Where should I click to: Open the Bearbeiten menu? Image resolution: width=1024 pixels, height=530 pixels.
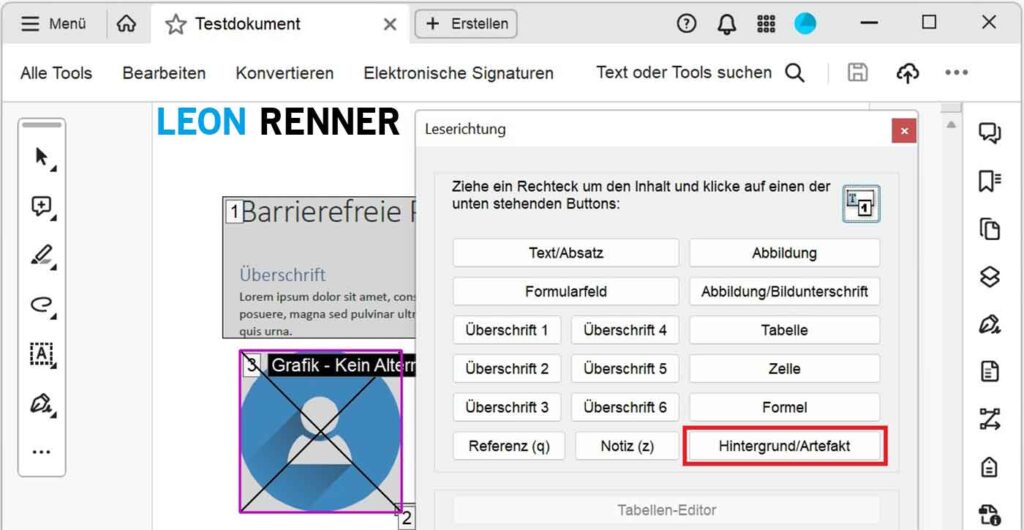(164, 73)
